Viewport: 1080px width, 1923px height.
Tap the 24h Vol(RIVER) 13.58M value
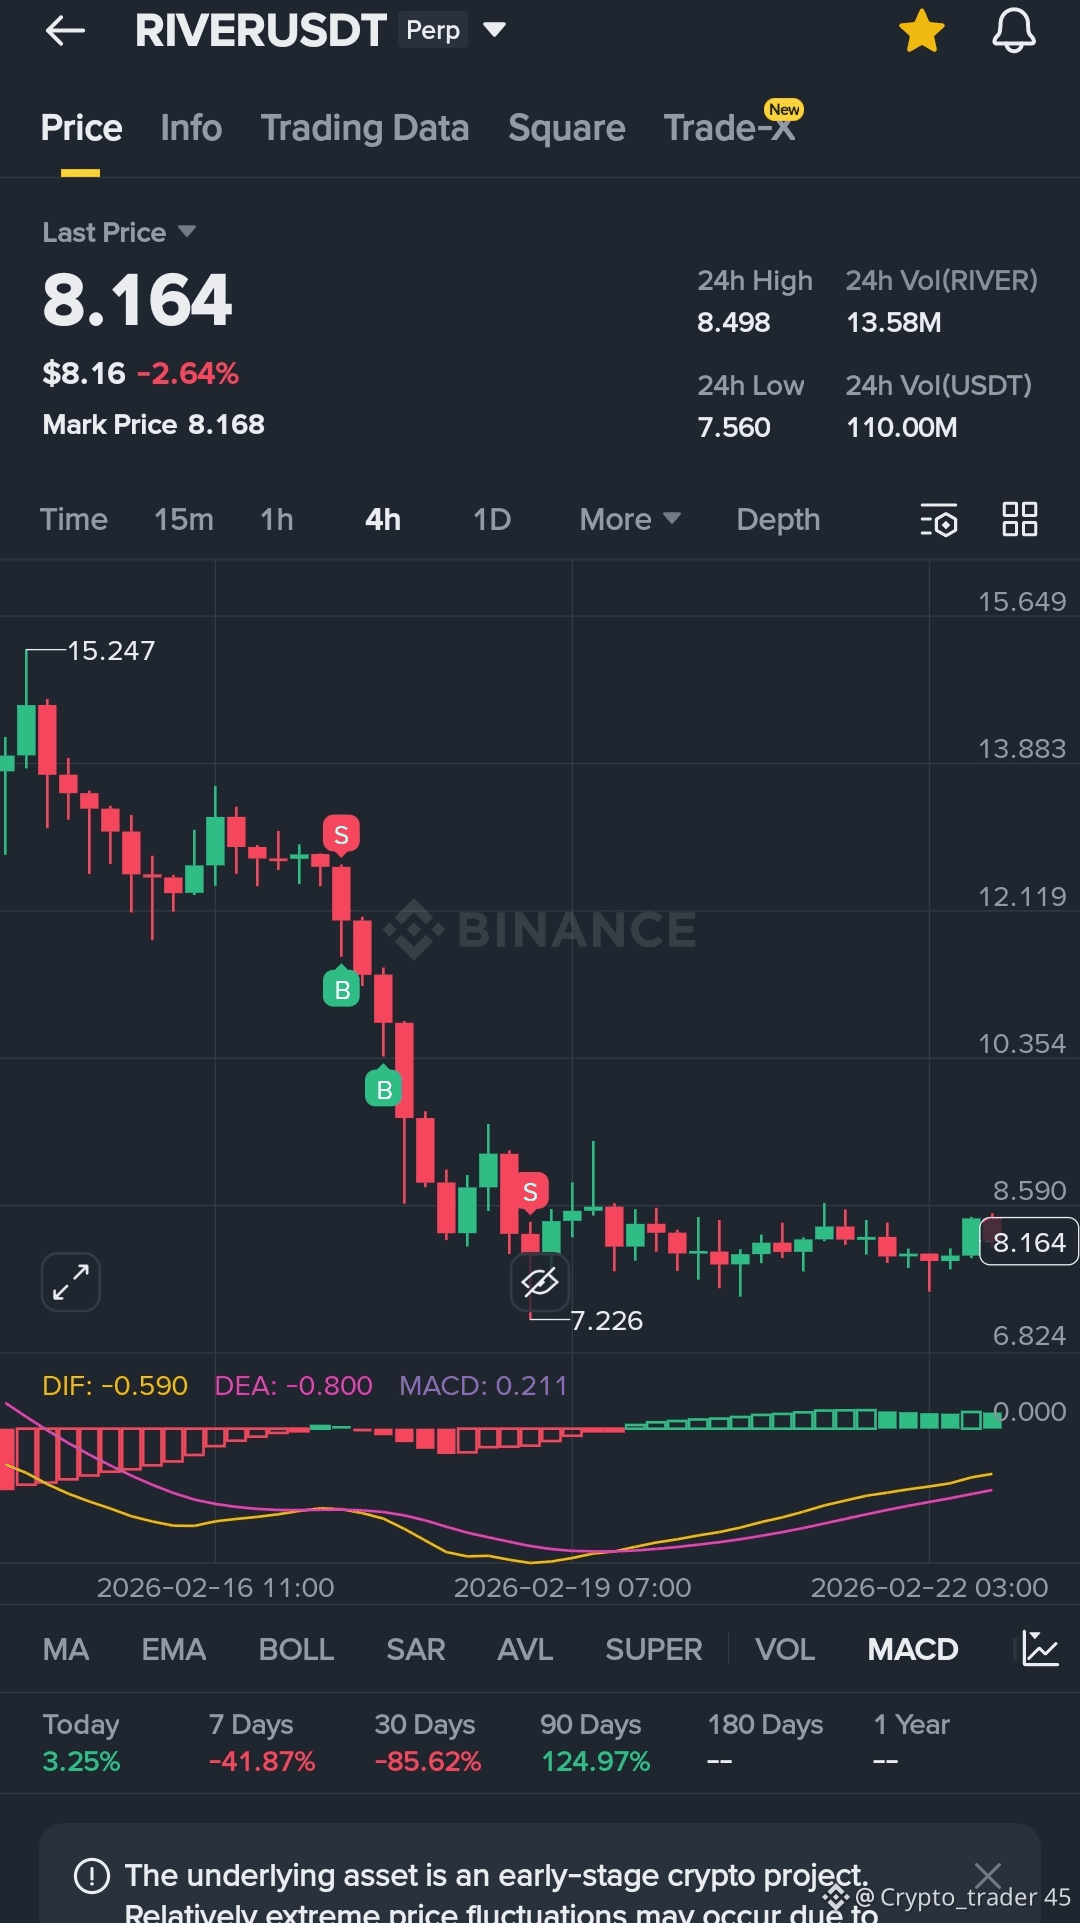[893, 322]
